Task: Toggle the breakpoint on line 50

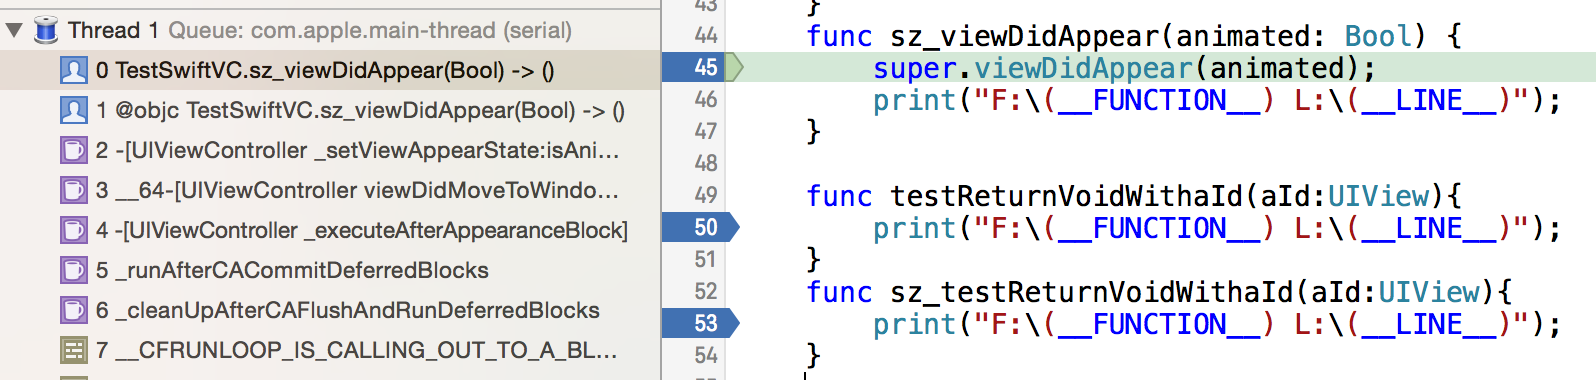Action: tap(700, 227)
